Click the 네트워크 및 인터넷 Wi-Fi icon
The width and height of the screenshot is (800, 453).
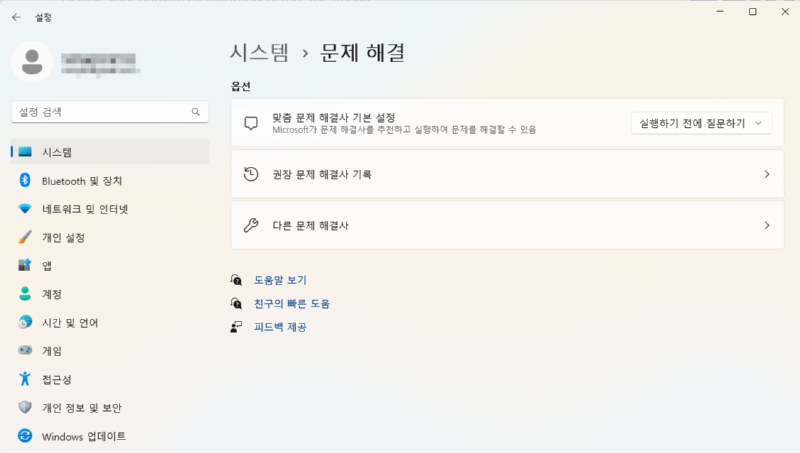(26, 209)
